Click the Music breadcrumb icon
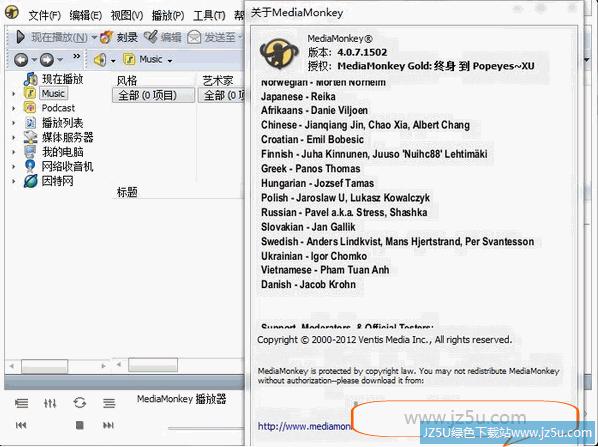 pyautogui.click(x=129, y=59)
